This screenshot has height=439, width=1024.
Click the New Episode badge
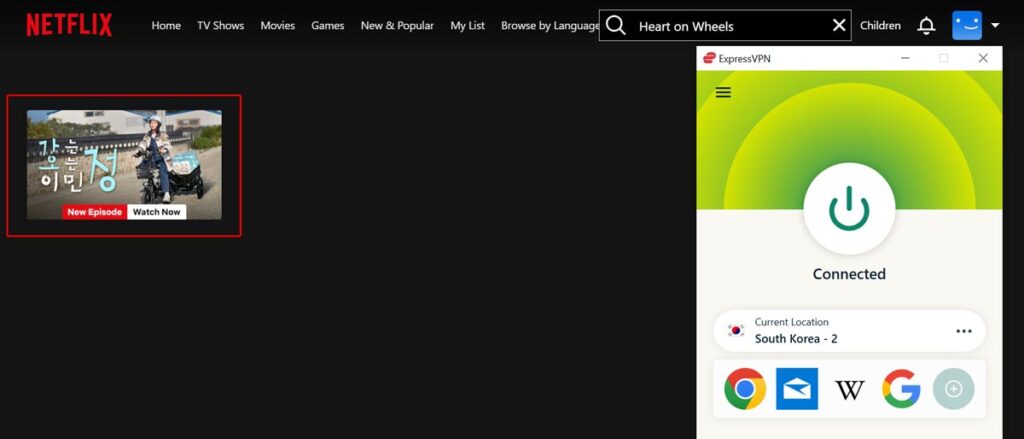point(95,212)
